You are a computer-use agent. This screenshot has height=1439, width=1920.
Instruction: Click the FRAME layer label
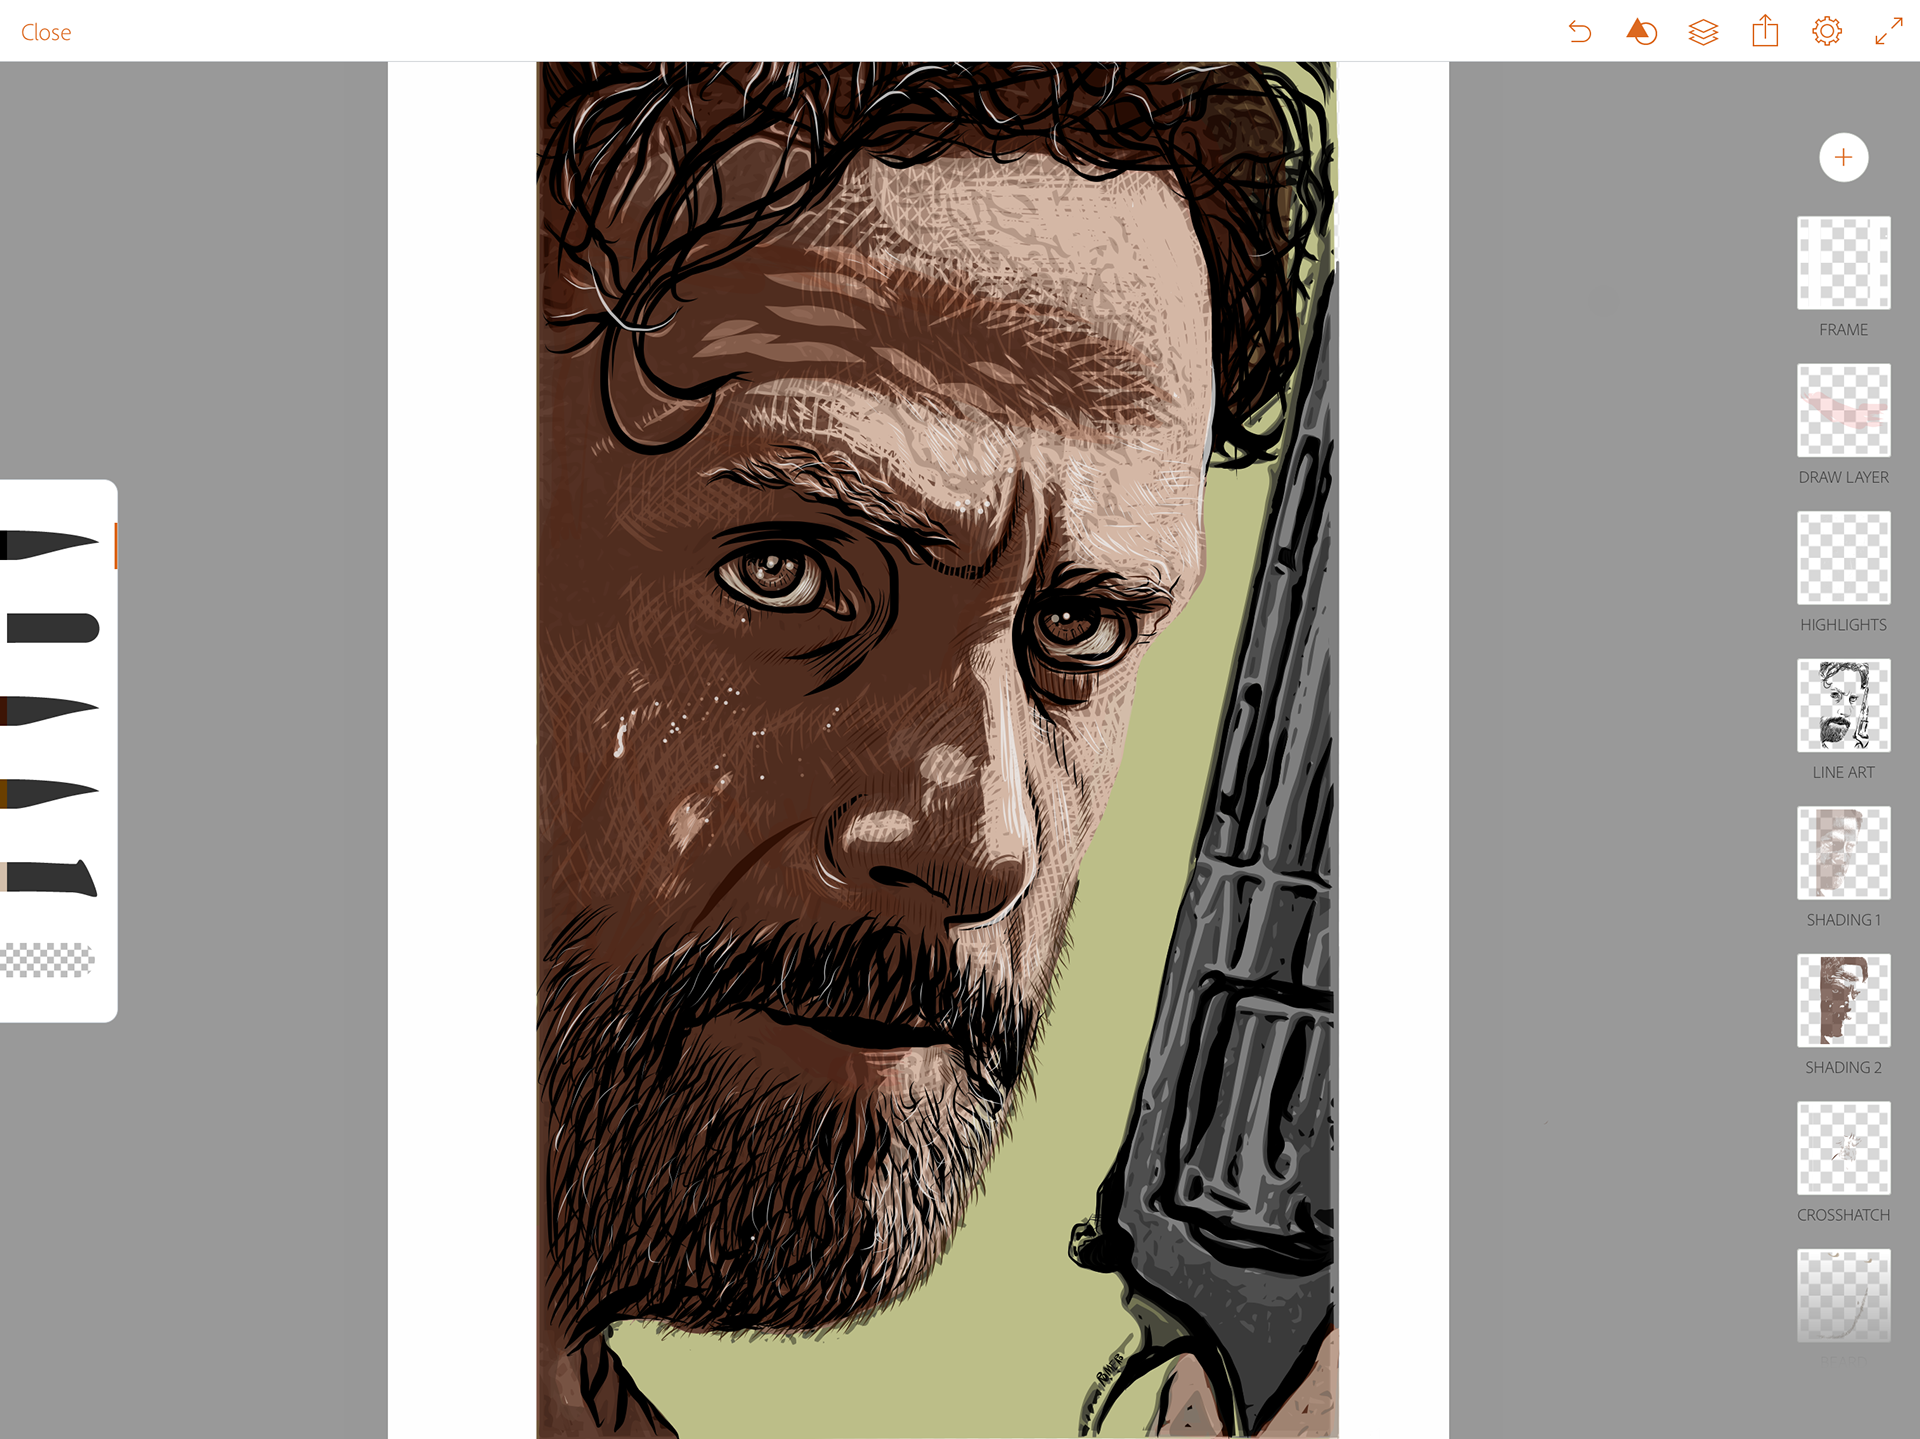[1843, 330]
